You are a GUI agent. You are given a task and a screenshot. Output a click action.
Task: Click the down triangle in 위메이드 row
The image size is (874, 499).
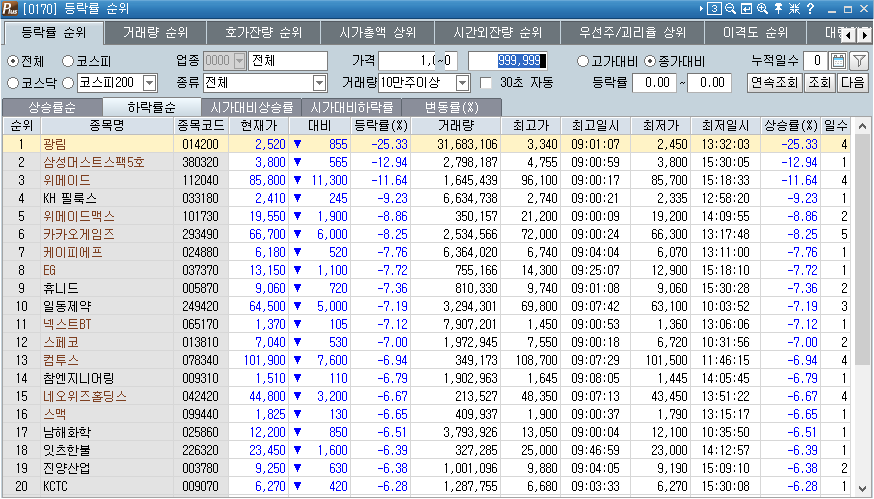coord(297,180)
